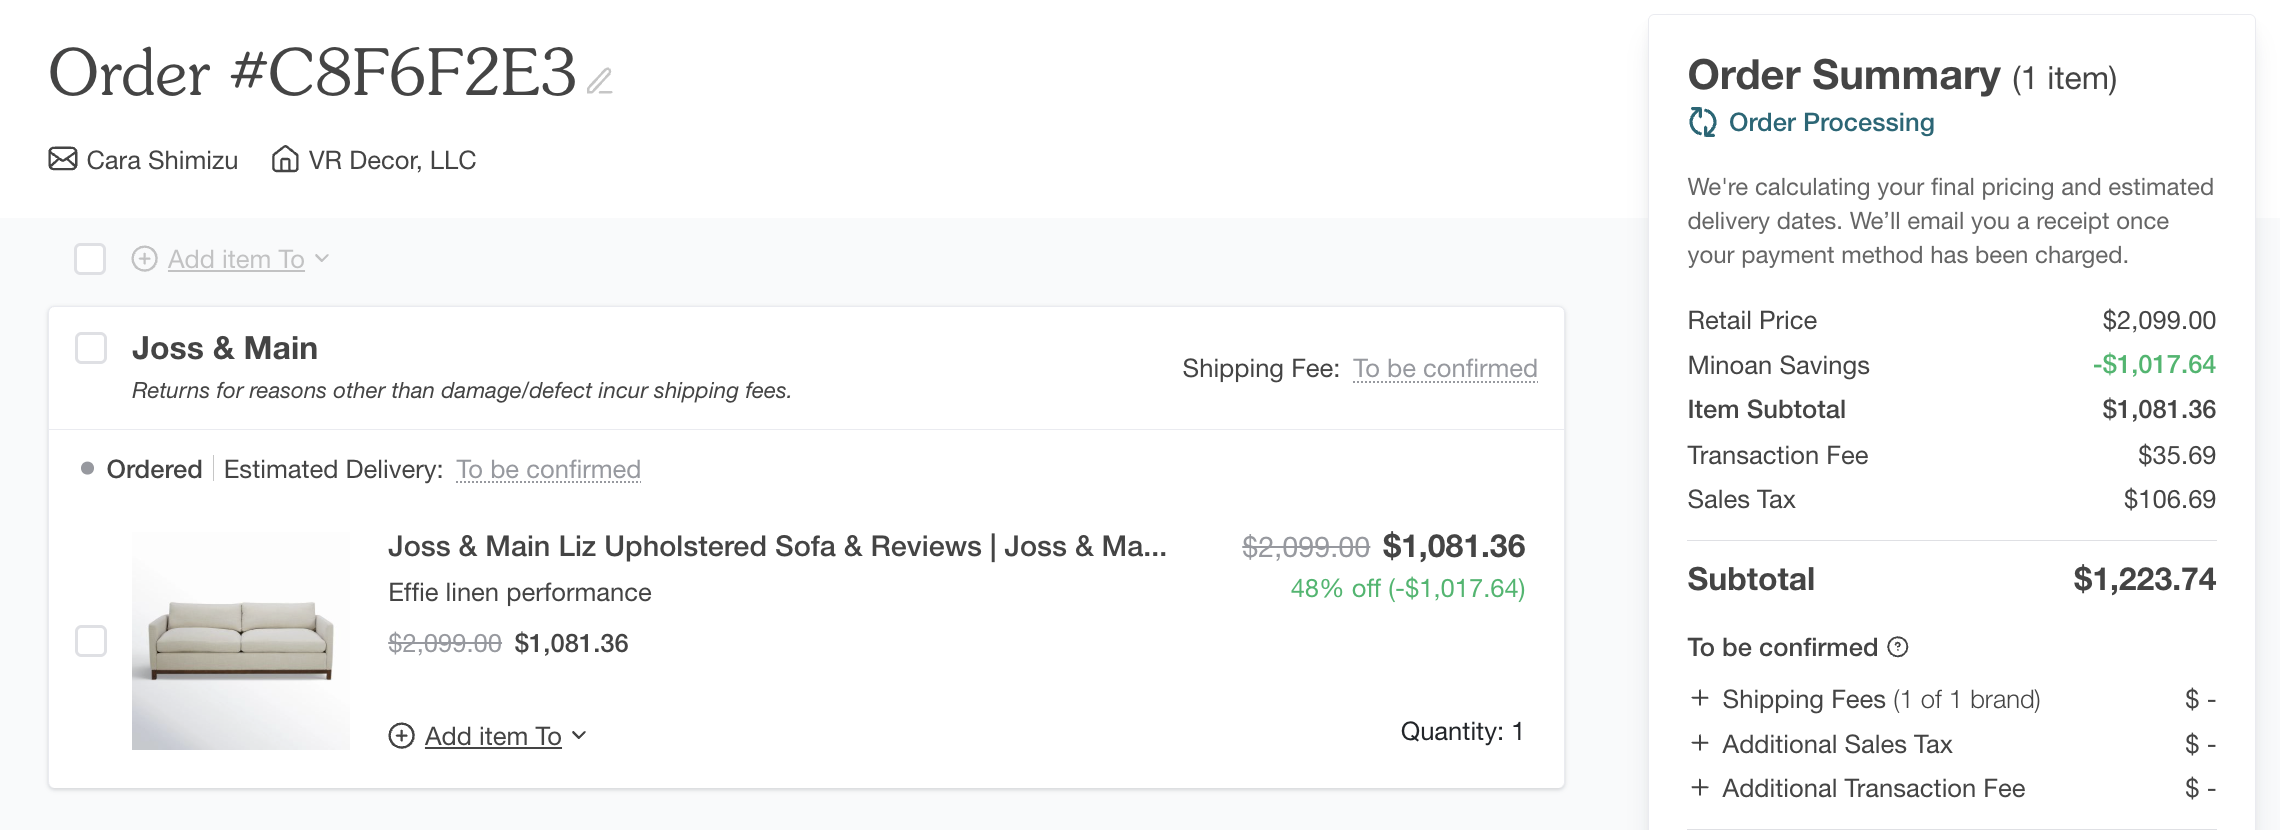Check the Joss & Main brand checkbox
The height and width of the screenshot is (830, 2280).
[91, 348]
